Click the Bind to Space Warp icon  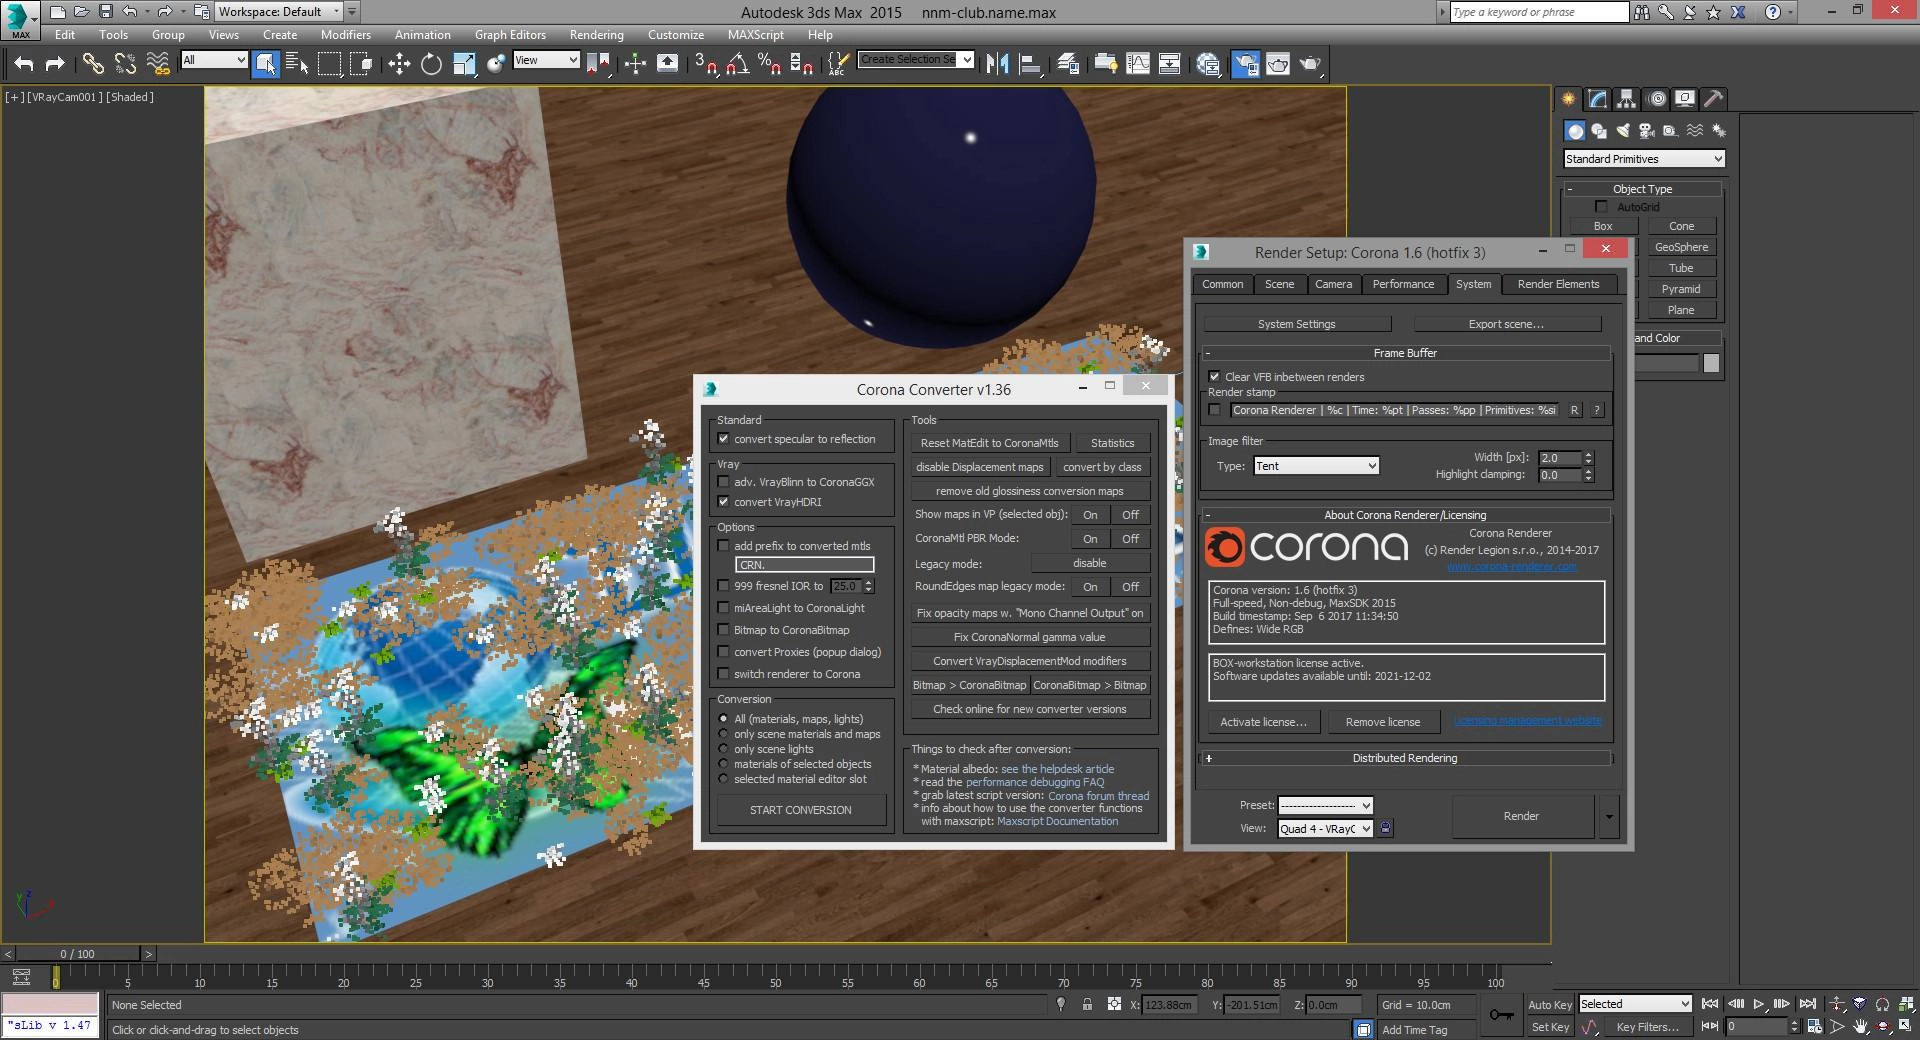(x=158, y=64)
